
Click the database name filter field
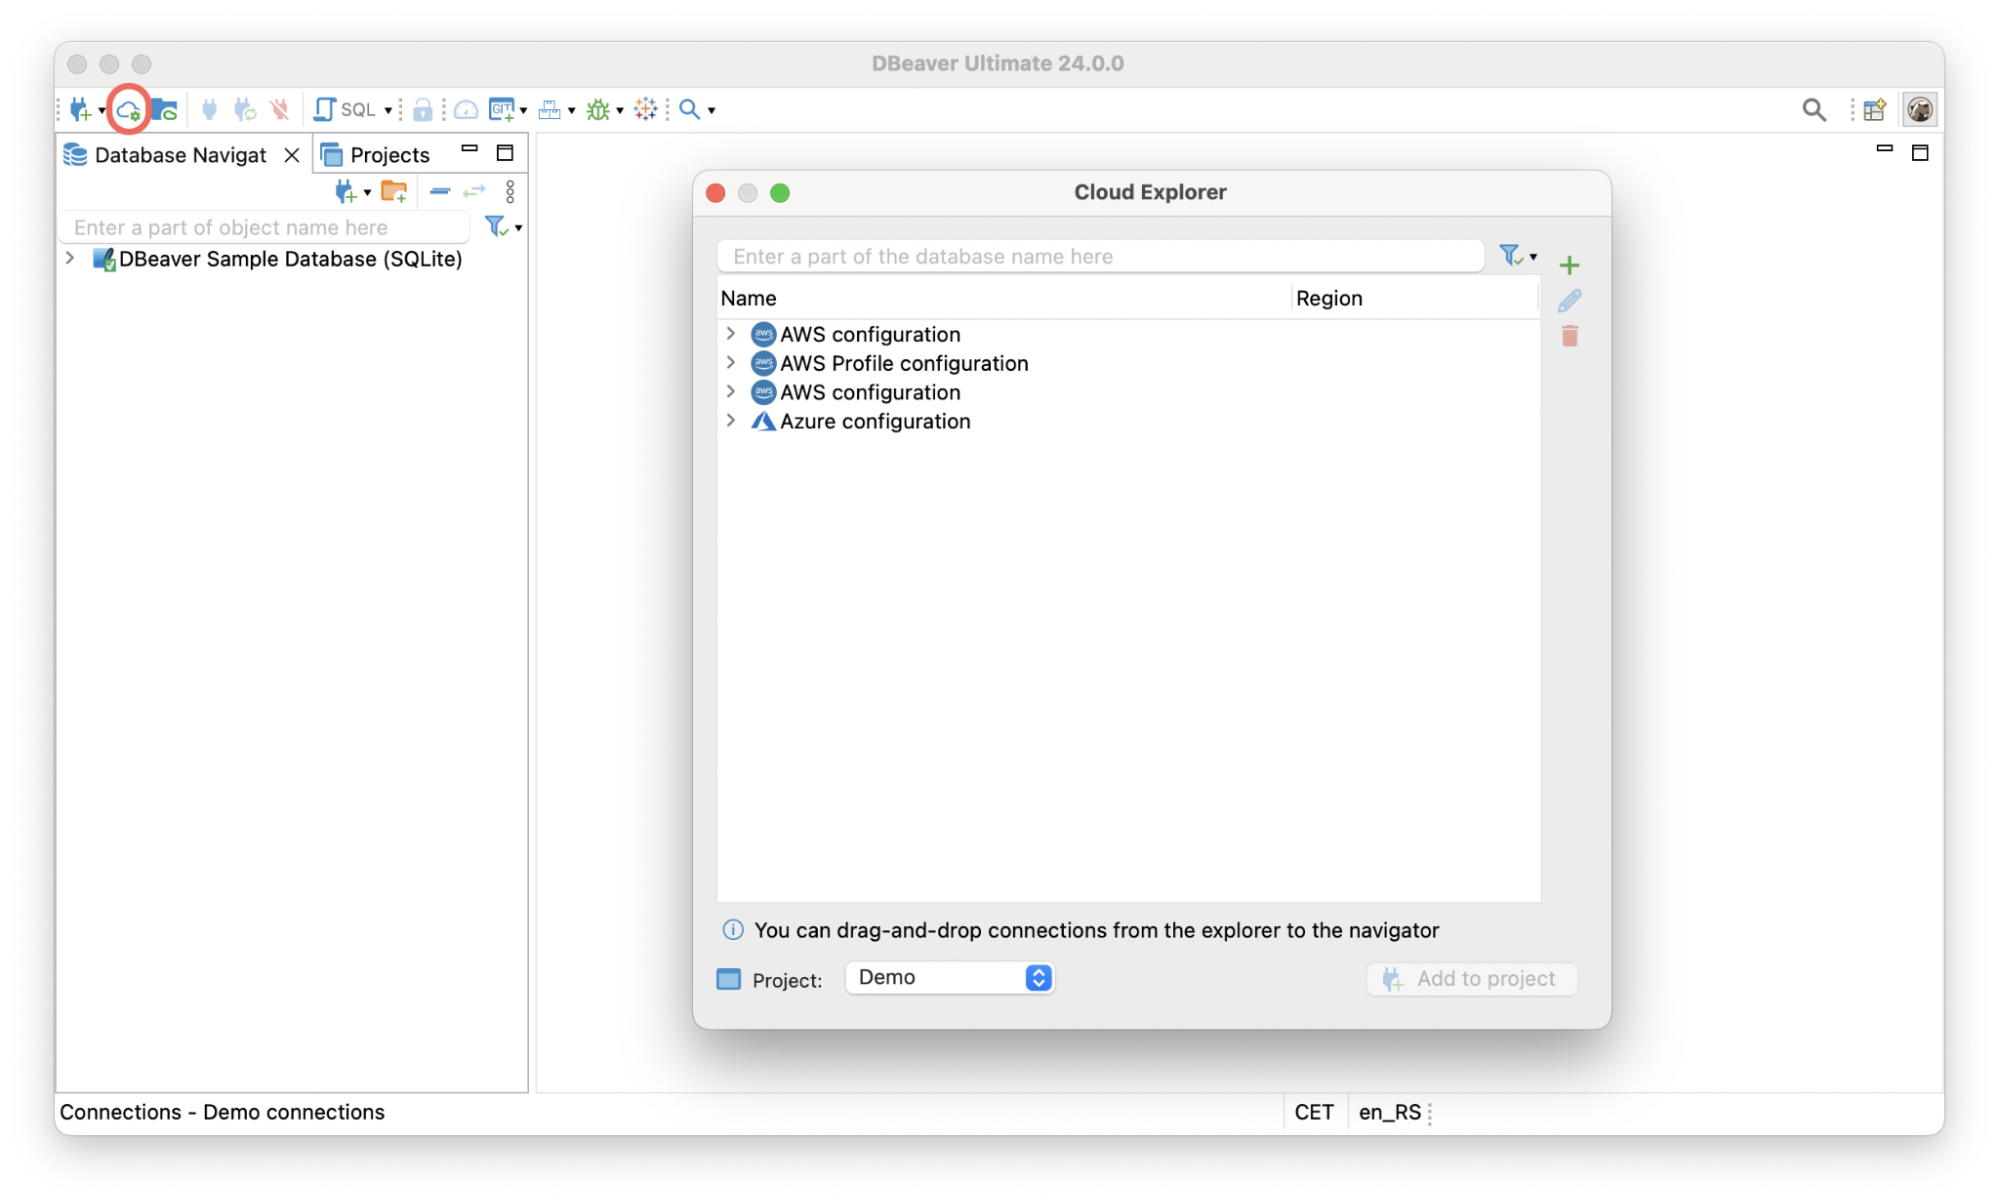click(1100, 256)
